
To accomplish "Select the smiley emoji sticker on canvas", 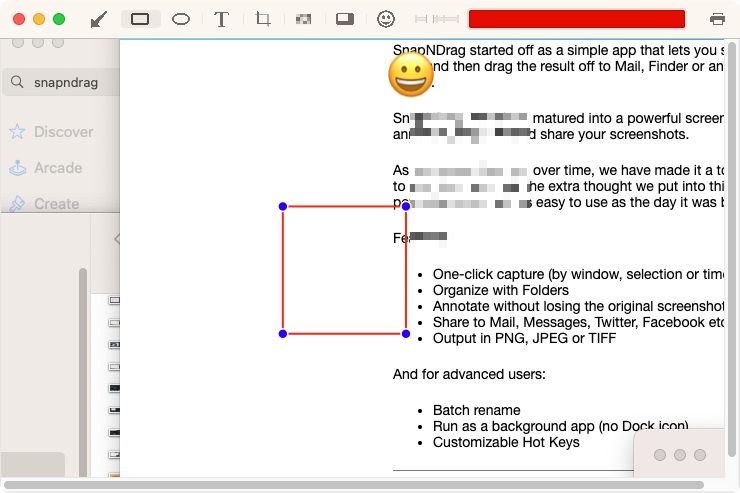I will coord(411,75).
